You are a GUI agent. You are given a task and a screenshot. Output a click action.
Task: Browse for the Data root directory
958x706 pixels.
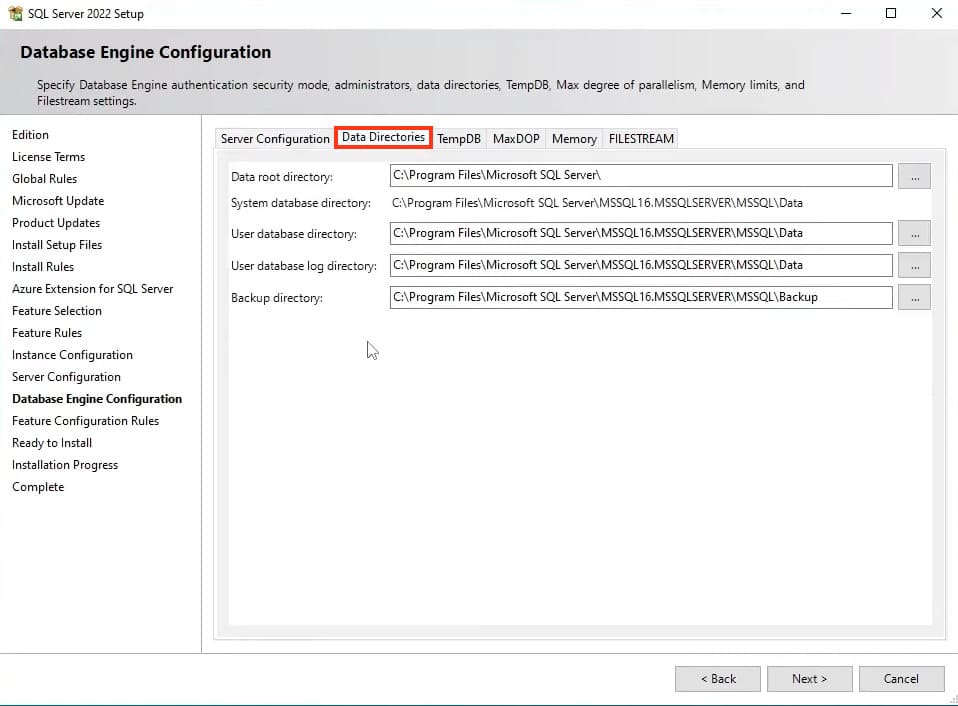[x=914, y=176]
